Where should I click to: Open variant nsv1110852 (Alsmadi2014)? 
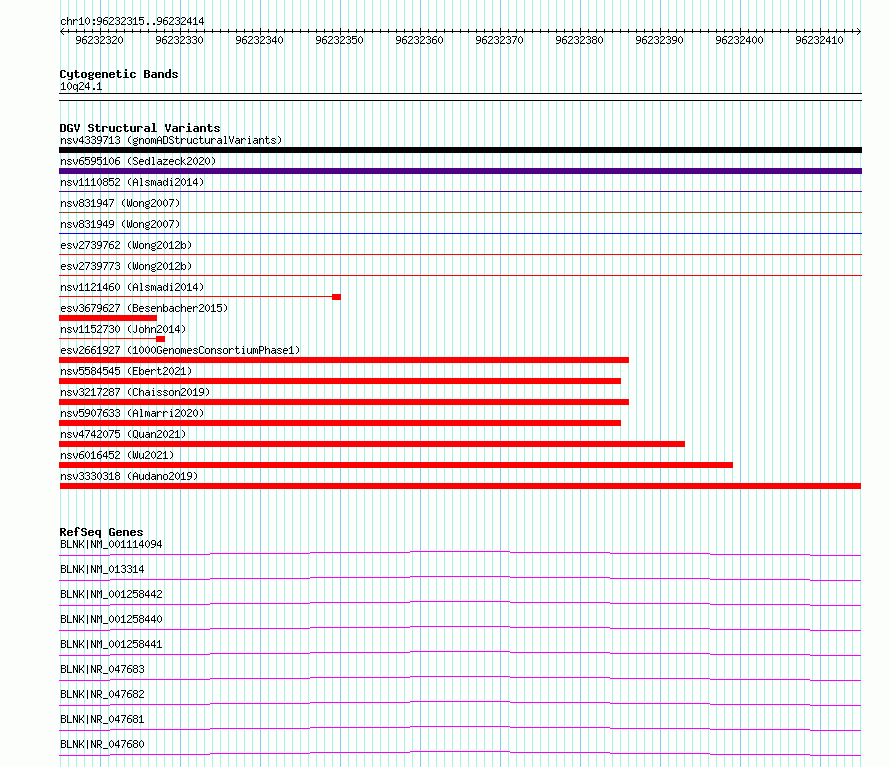132,182
